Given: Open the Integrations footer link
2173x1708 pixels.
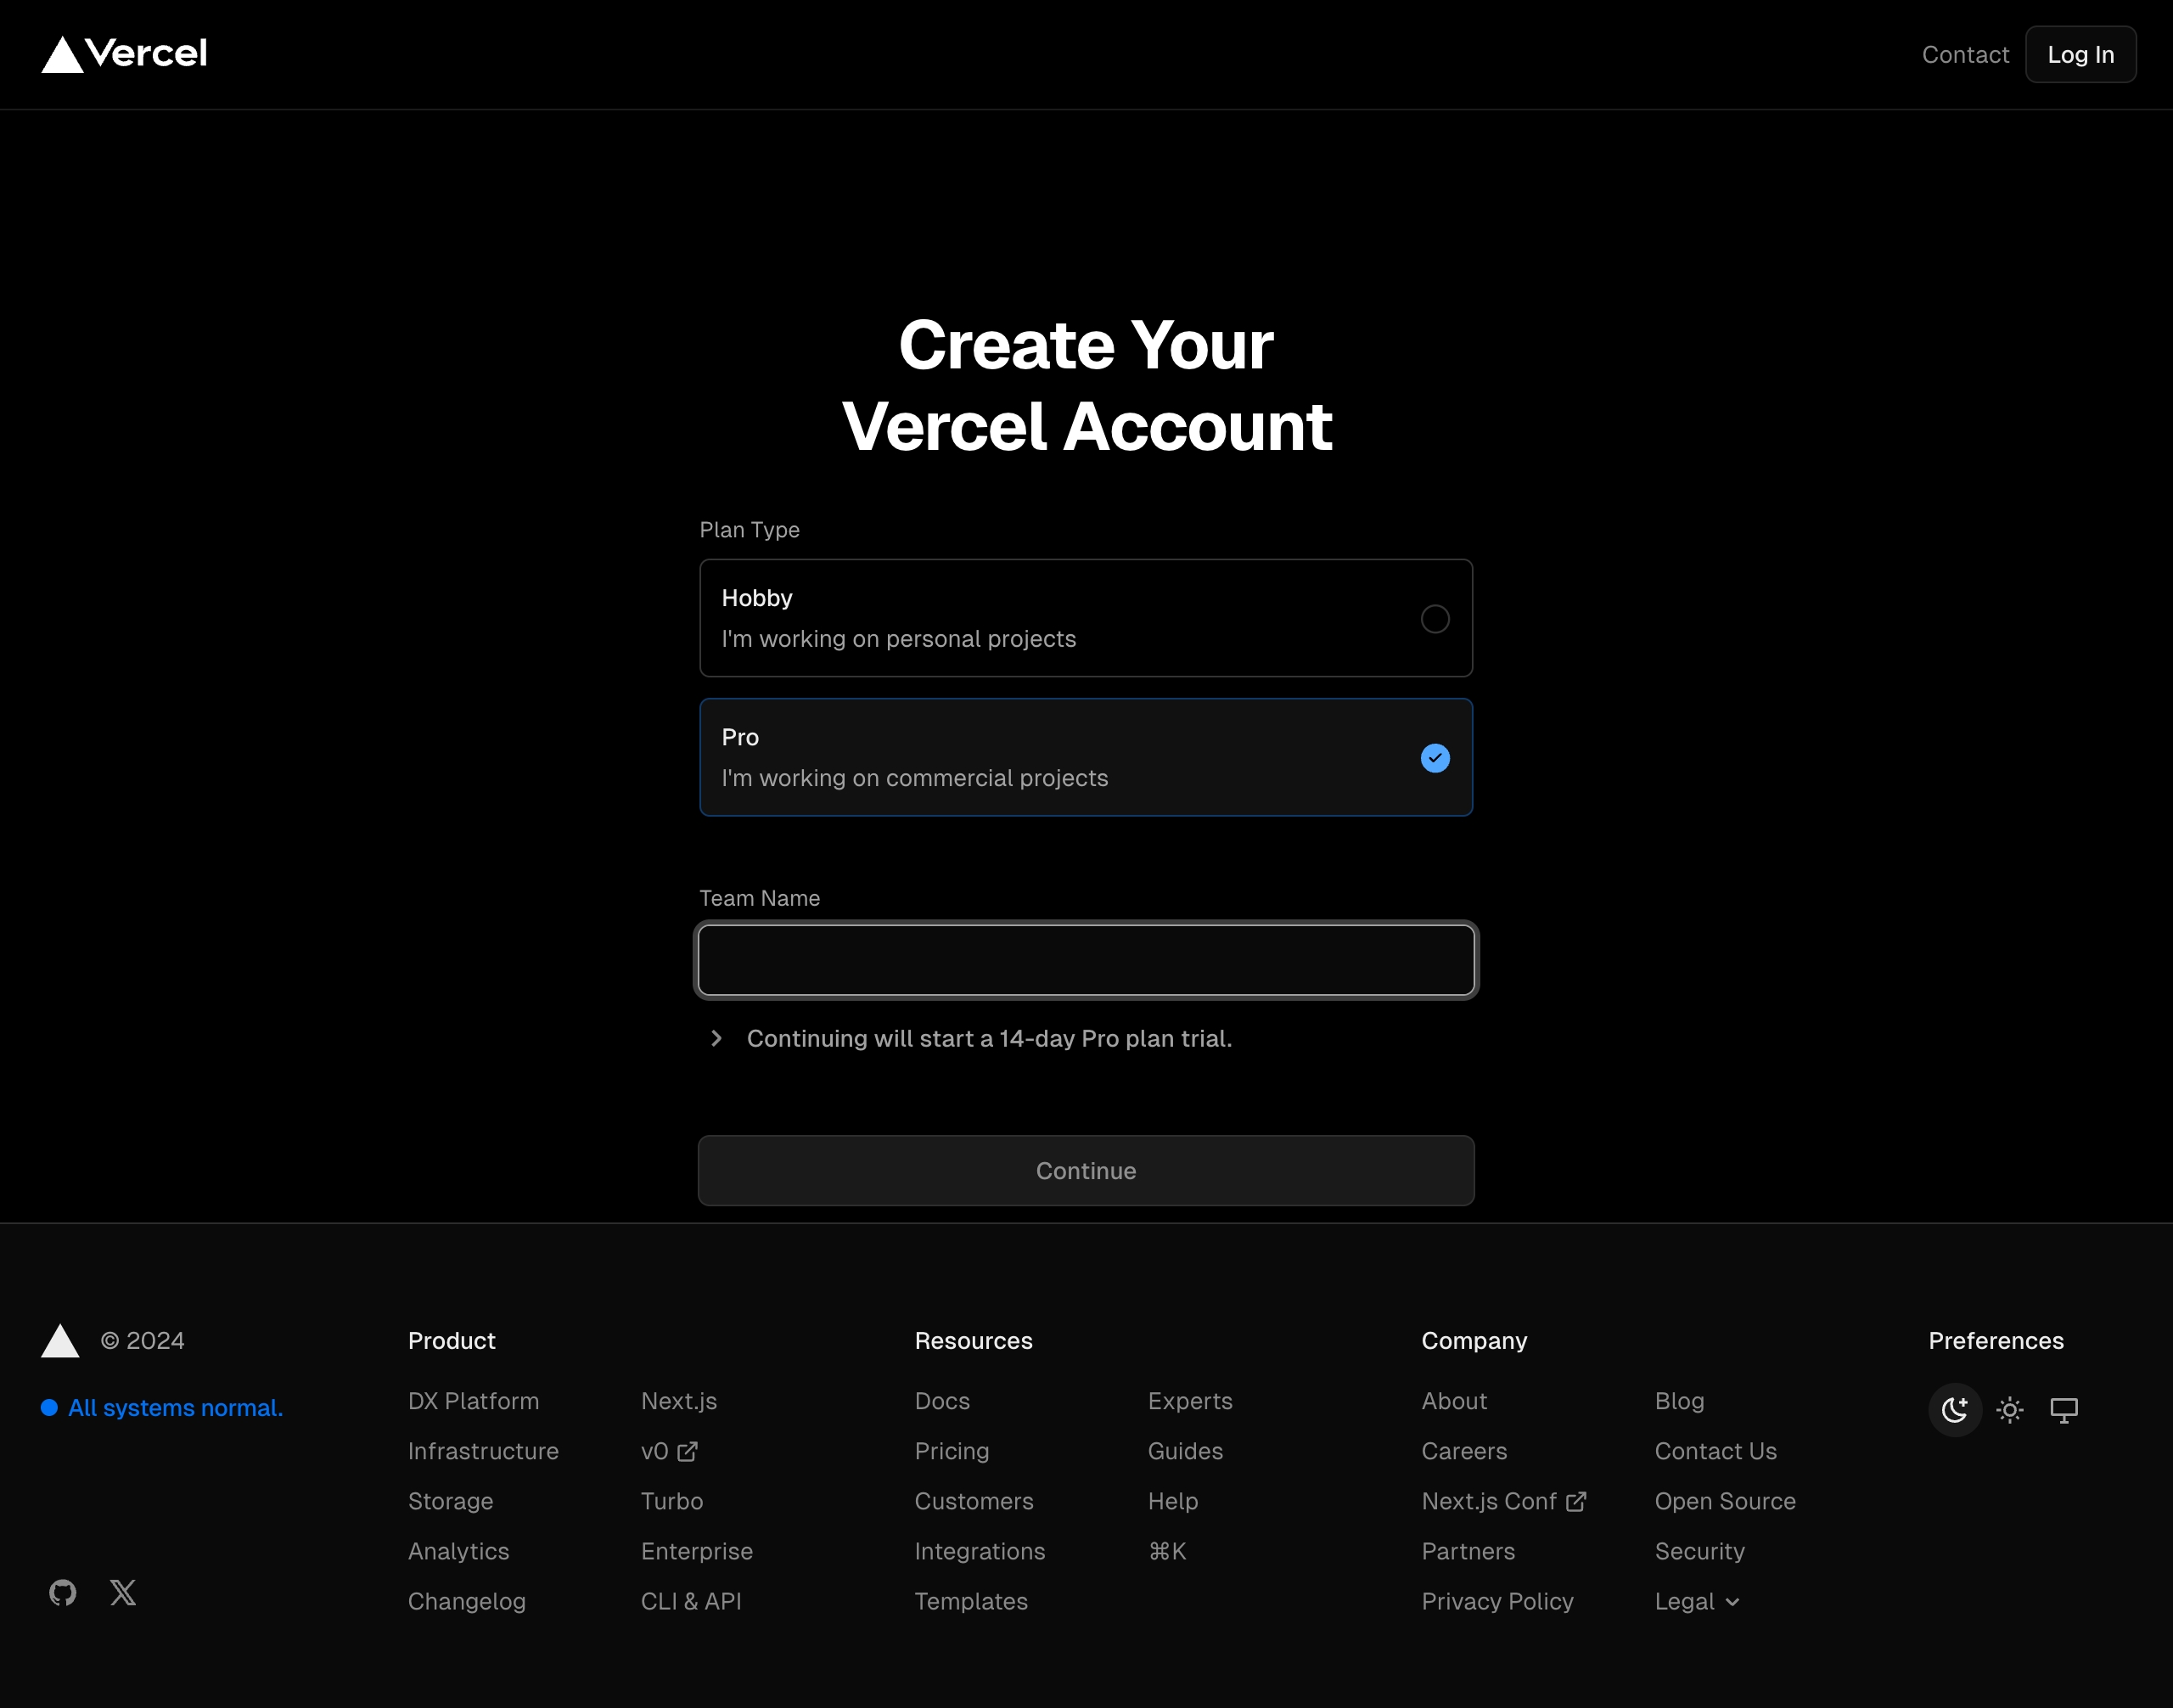Looking at the screenshot, I should pos(980,1551).
